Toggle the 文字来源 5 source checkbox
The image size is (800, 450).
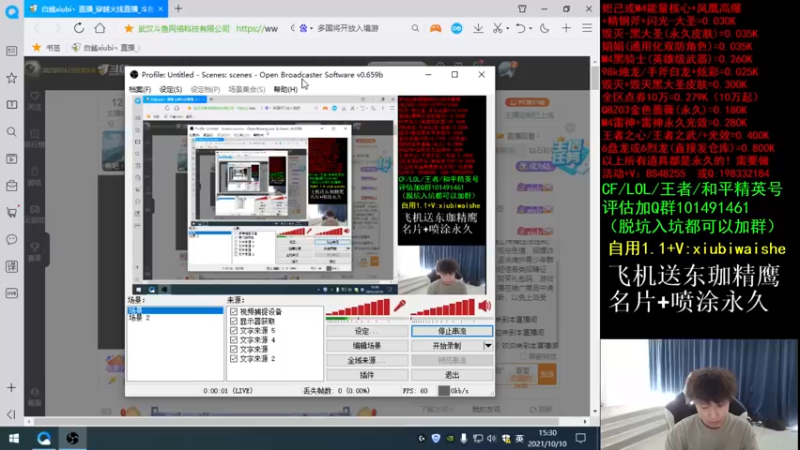coord(234,331)
